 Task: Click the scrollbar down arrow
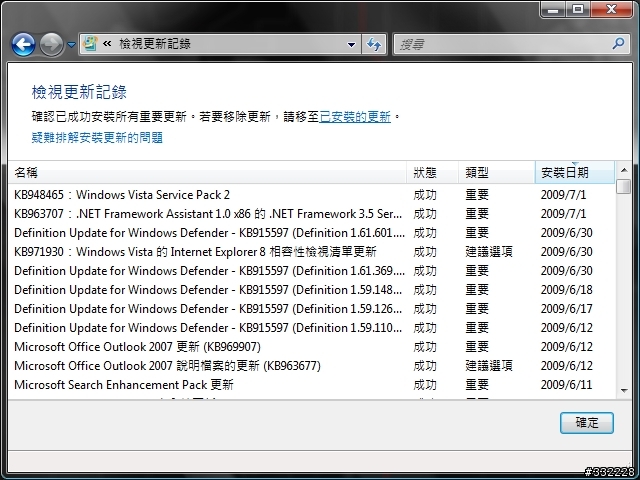(x=624, y=391)
